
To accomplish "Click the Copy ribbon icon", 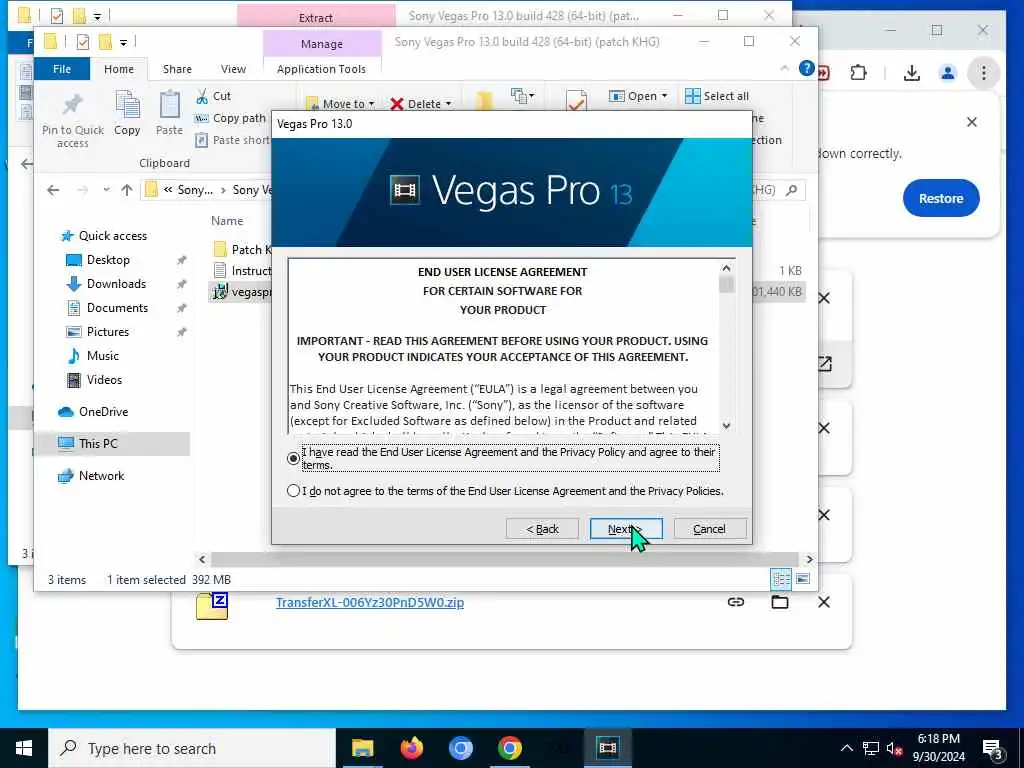I will coord(127,104).
